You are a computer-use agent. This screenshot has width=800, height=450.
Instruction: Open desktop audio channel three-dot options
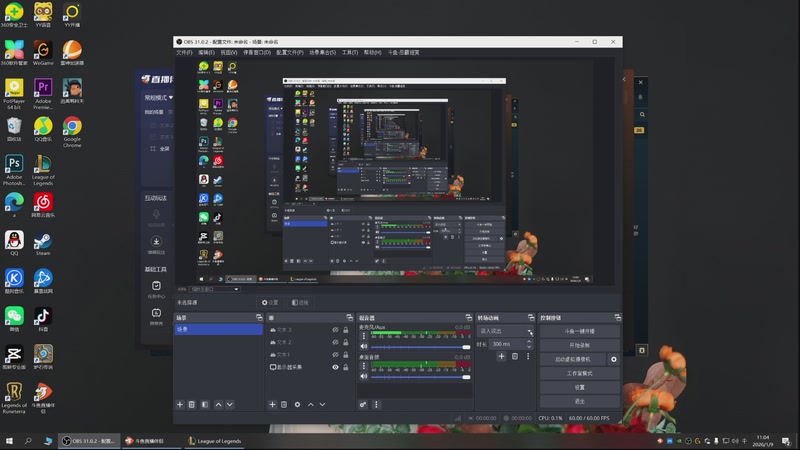click(364, 366)
